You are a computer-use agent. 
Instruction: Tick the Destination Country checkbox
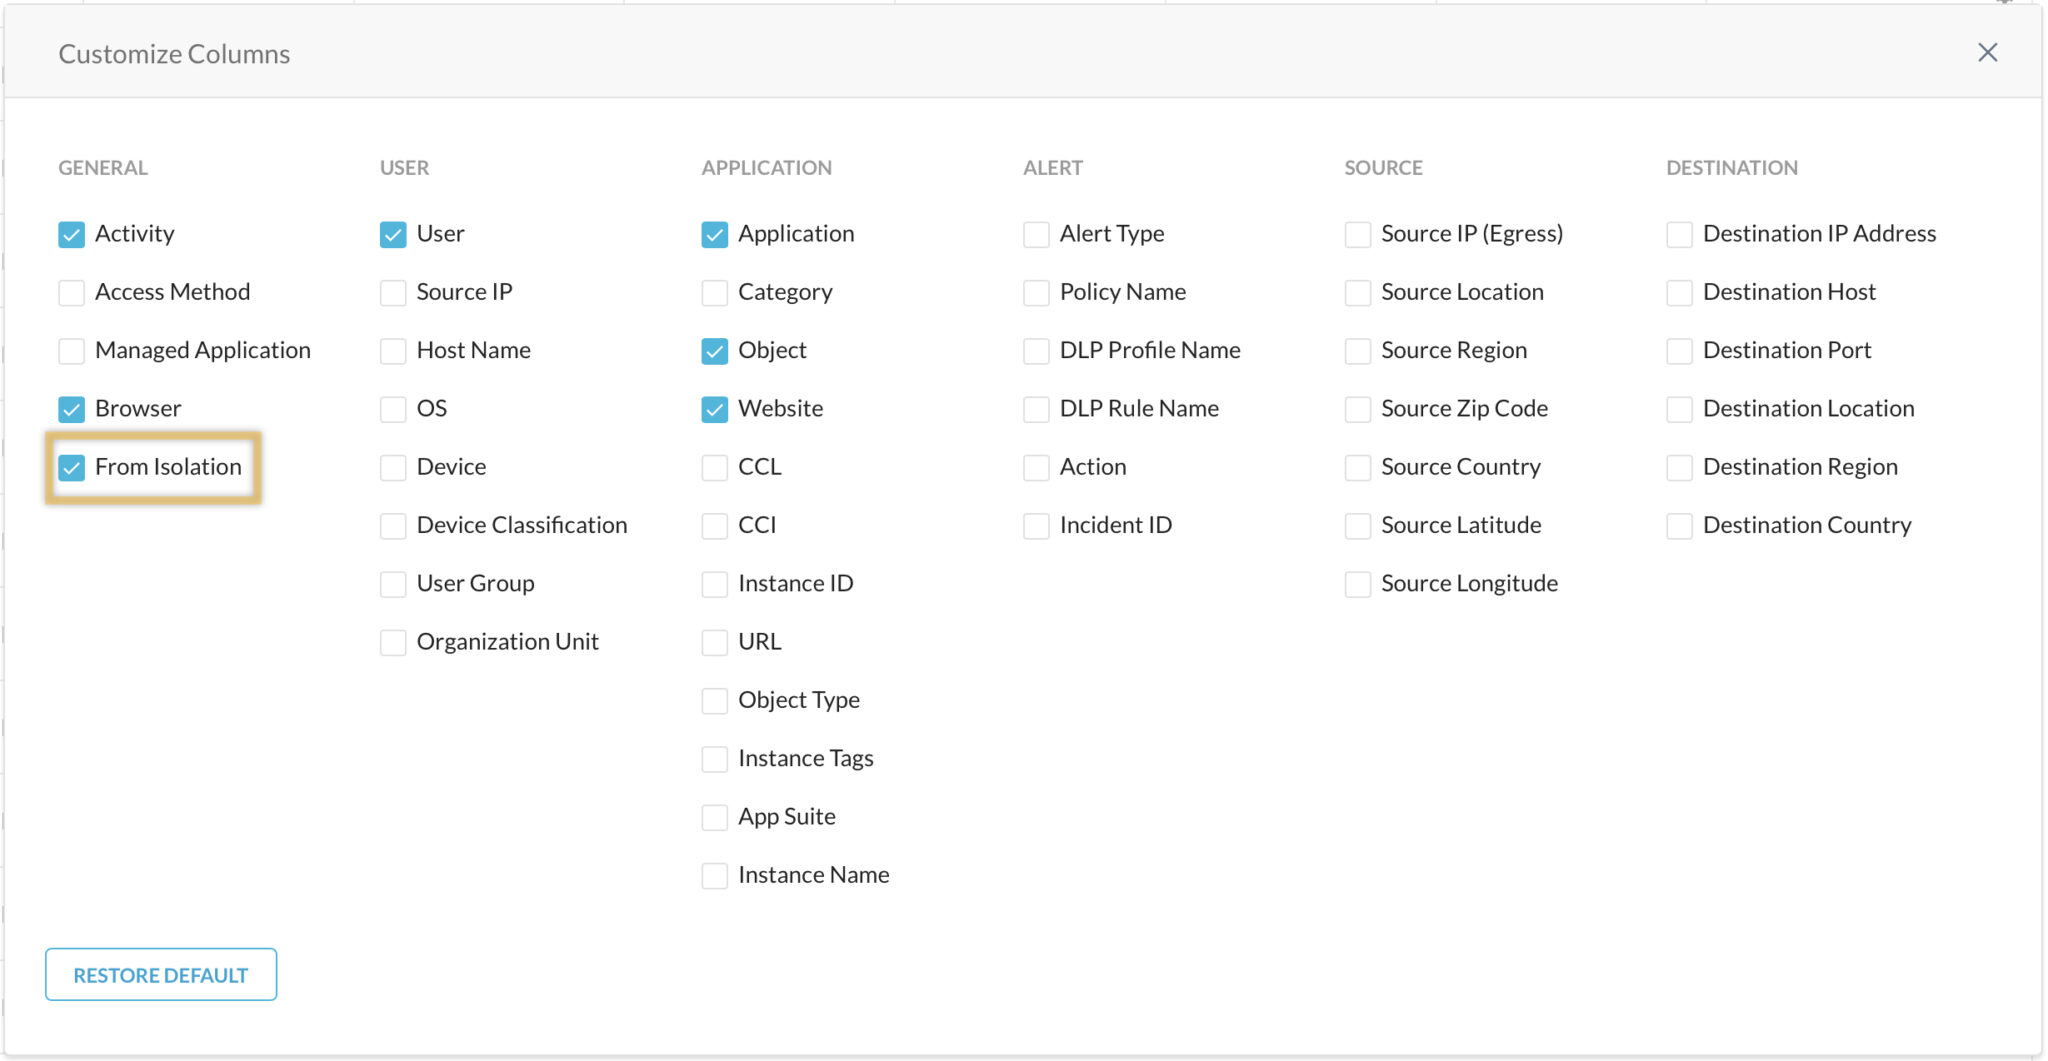[1680, 526]
